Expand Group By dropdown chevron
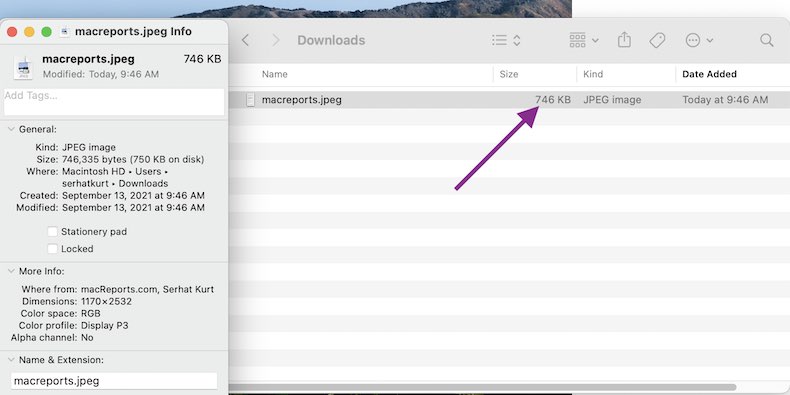 [x=595, y=40]
